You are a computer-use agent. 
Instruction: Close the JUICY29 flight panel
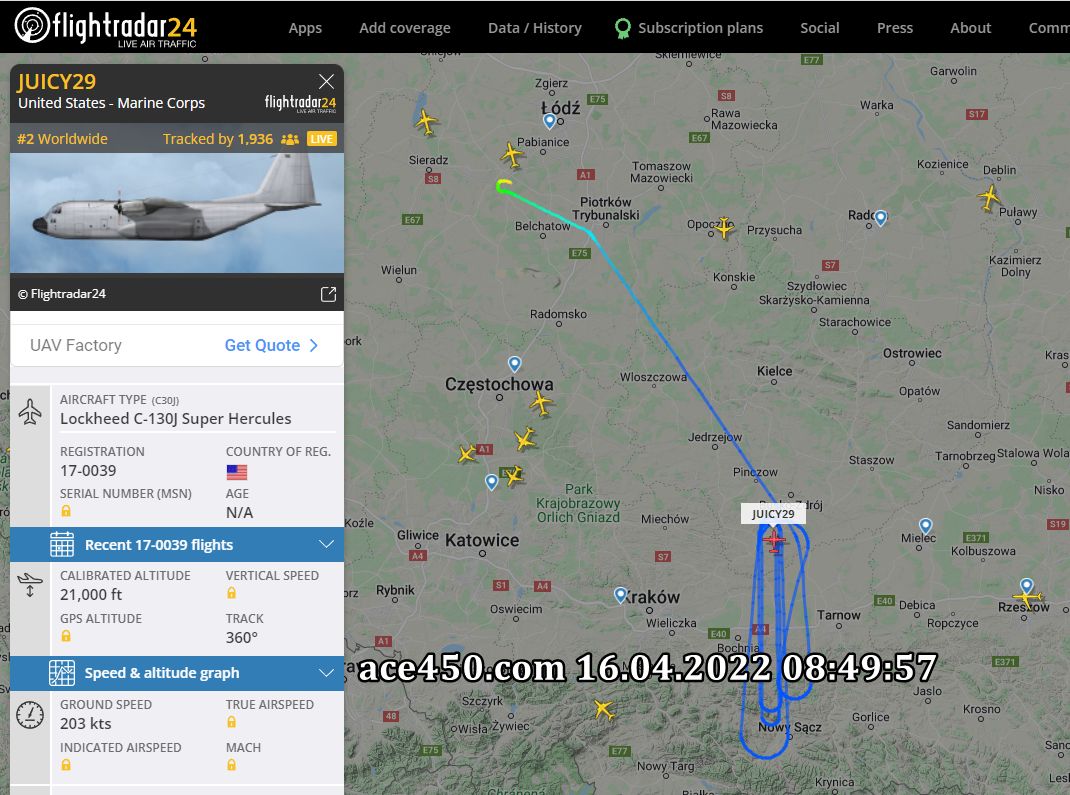coord(326,82)
